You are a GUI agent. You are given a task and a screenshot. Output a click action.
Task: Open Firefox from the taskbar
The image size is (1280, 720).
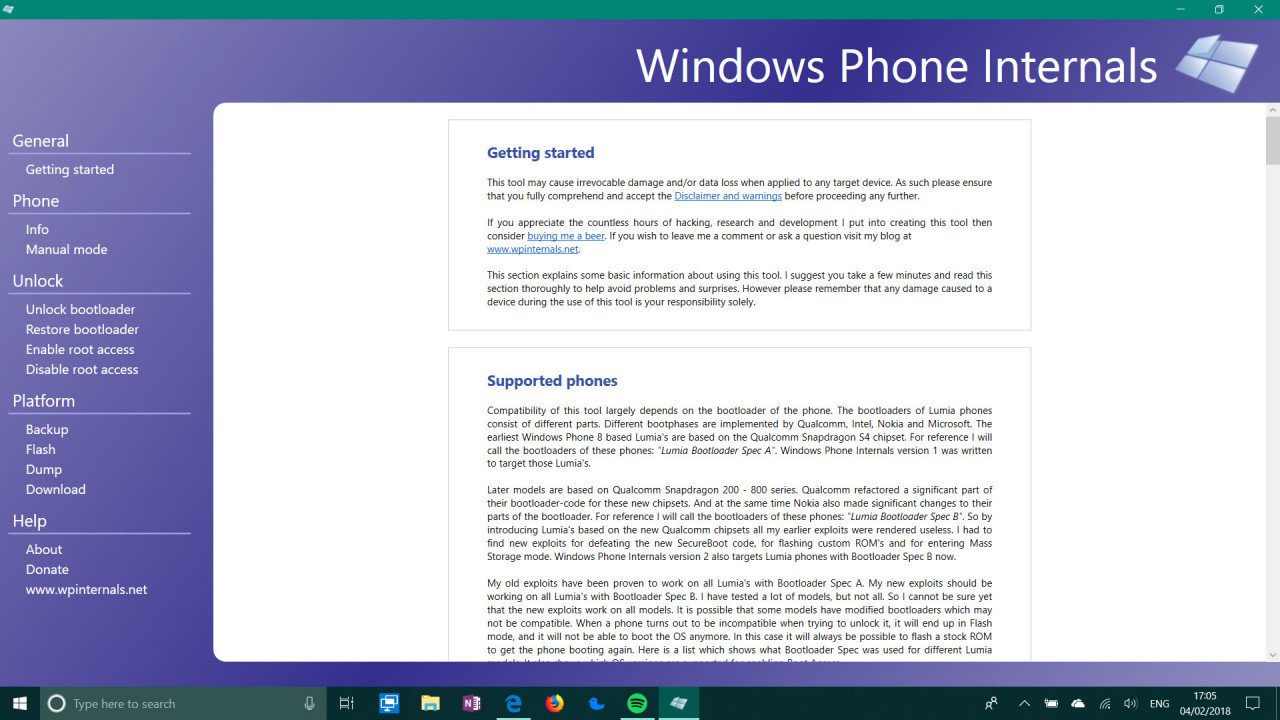[x=555, y=703]
